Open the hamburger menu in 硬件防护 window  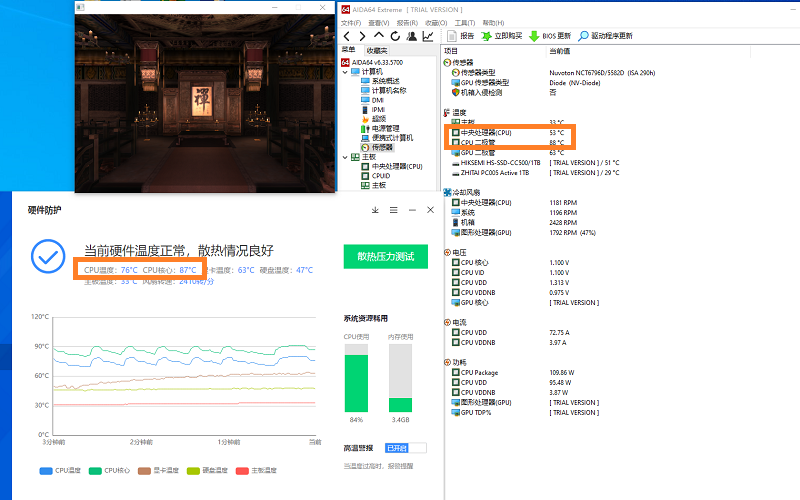(393, 210)
